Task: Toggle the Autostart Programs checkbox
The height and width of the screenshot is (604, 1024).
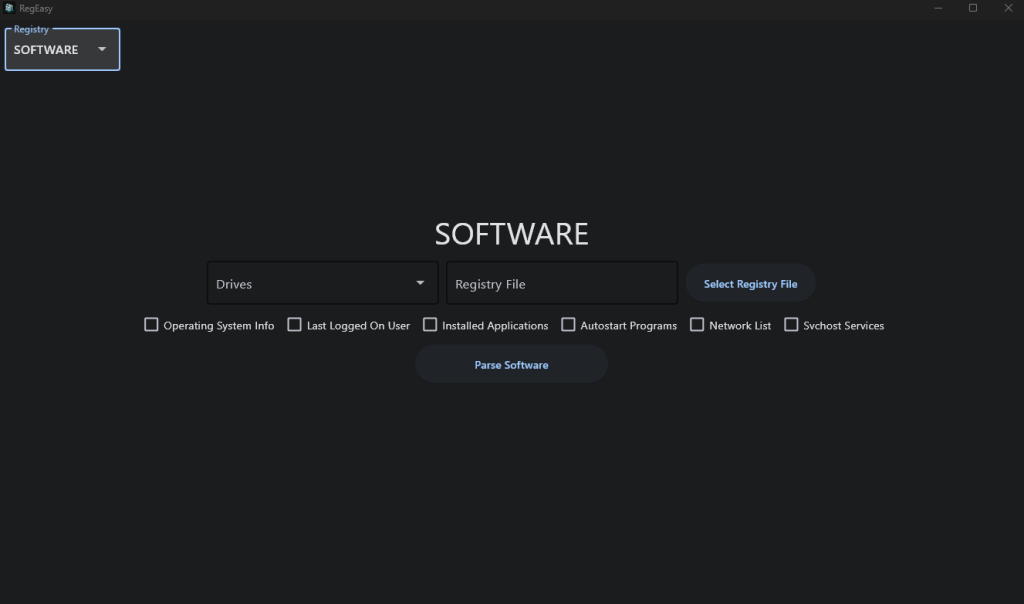Action: tap(568, 325)
